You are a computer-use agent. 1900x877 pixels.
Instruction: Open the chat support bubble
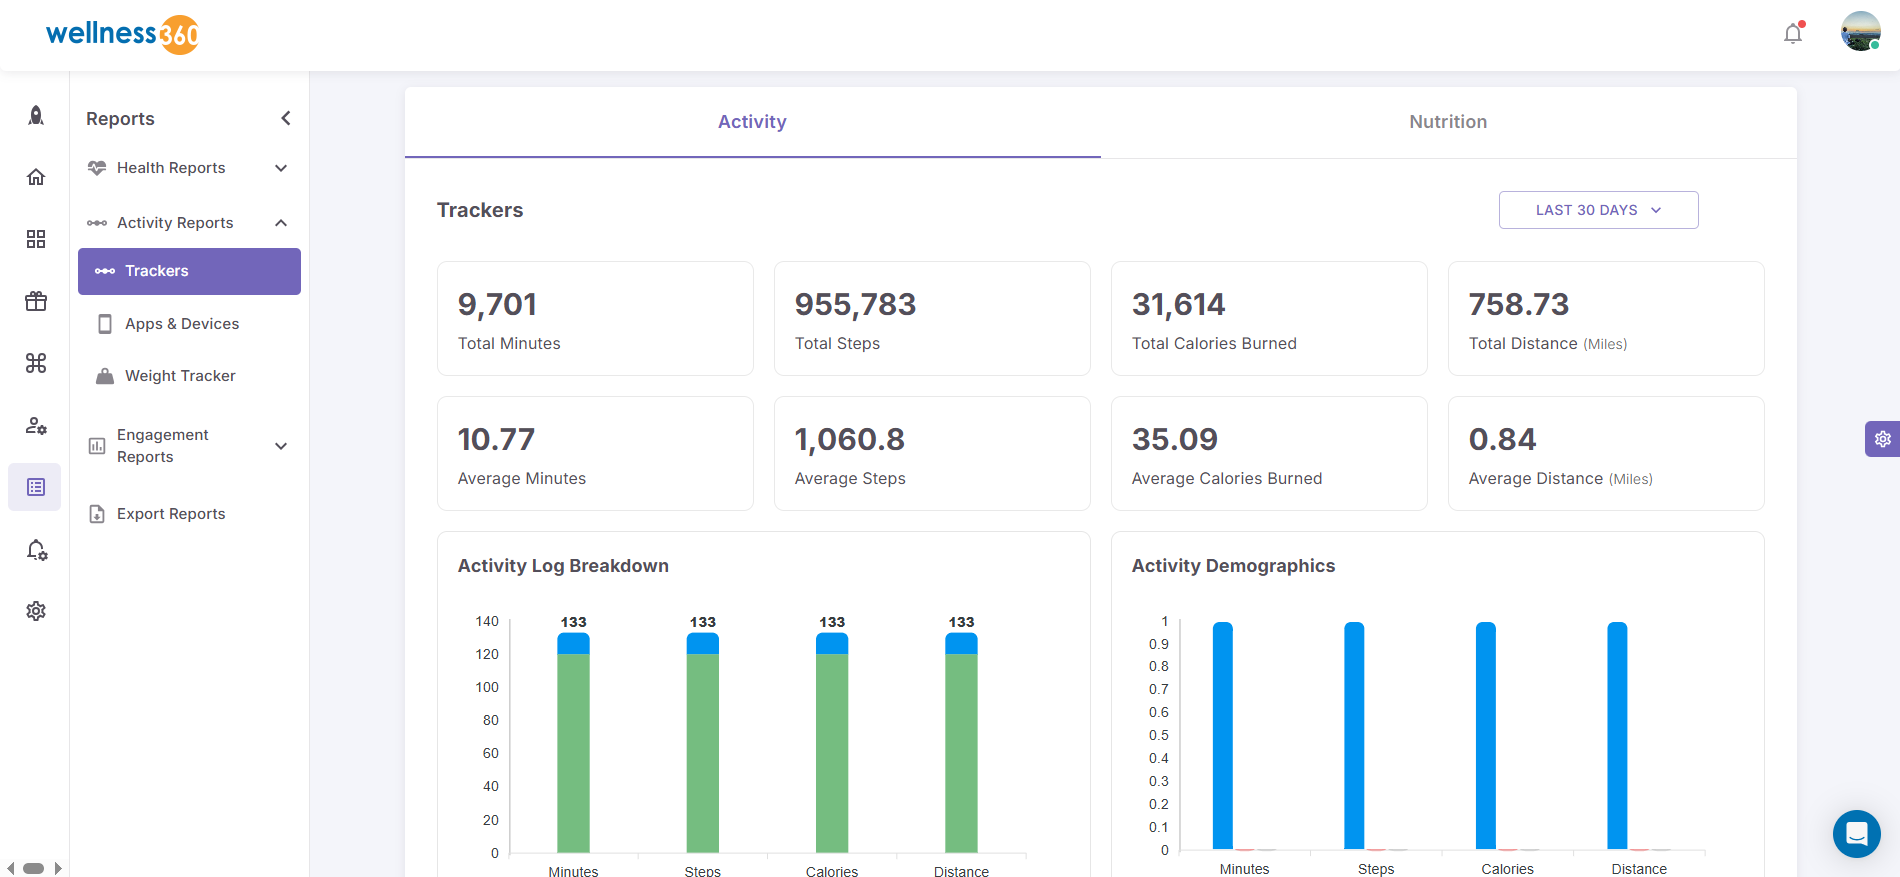click(1856, 833)
